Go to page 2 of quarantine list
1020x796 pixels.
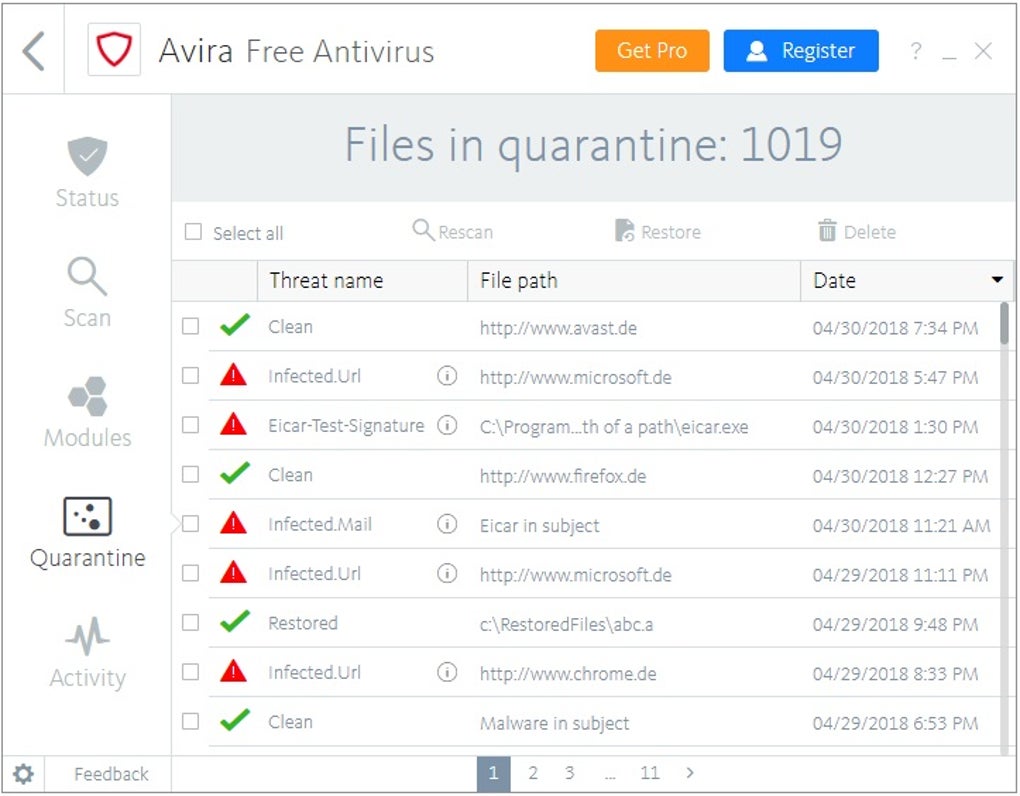(533, 773)
